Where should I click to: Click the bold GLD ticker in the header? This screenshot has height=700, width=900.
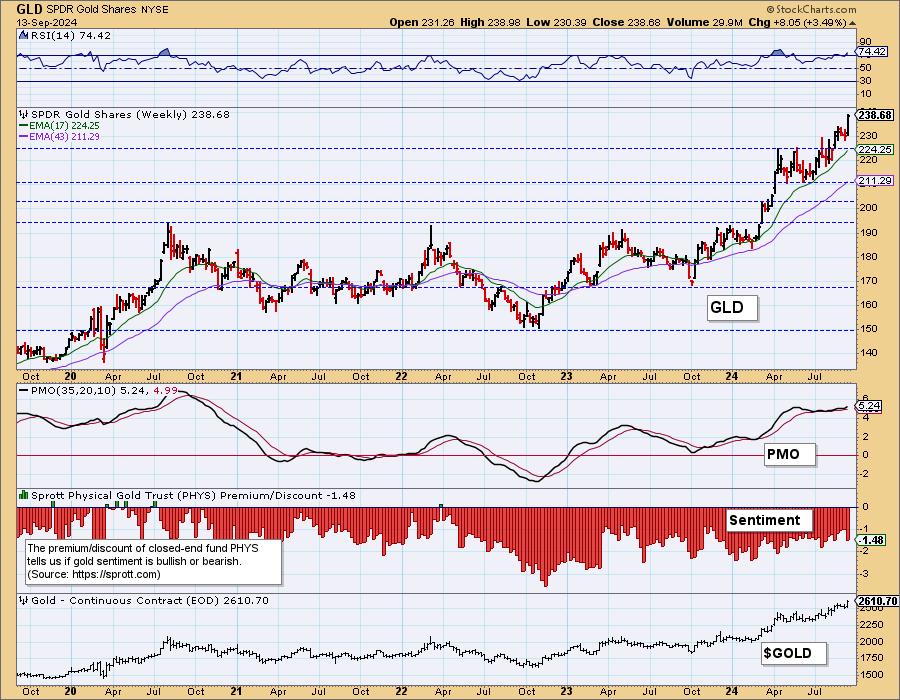(28, 9)
